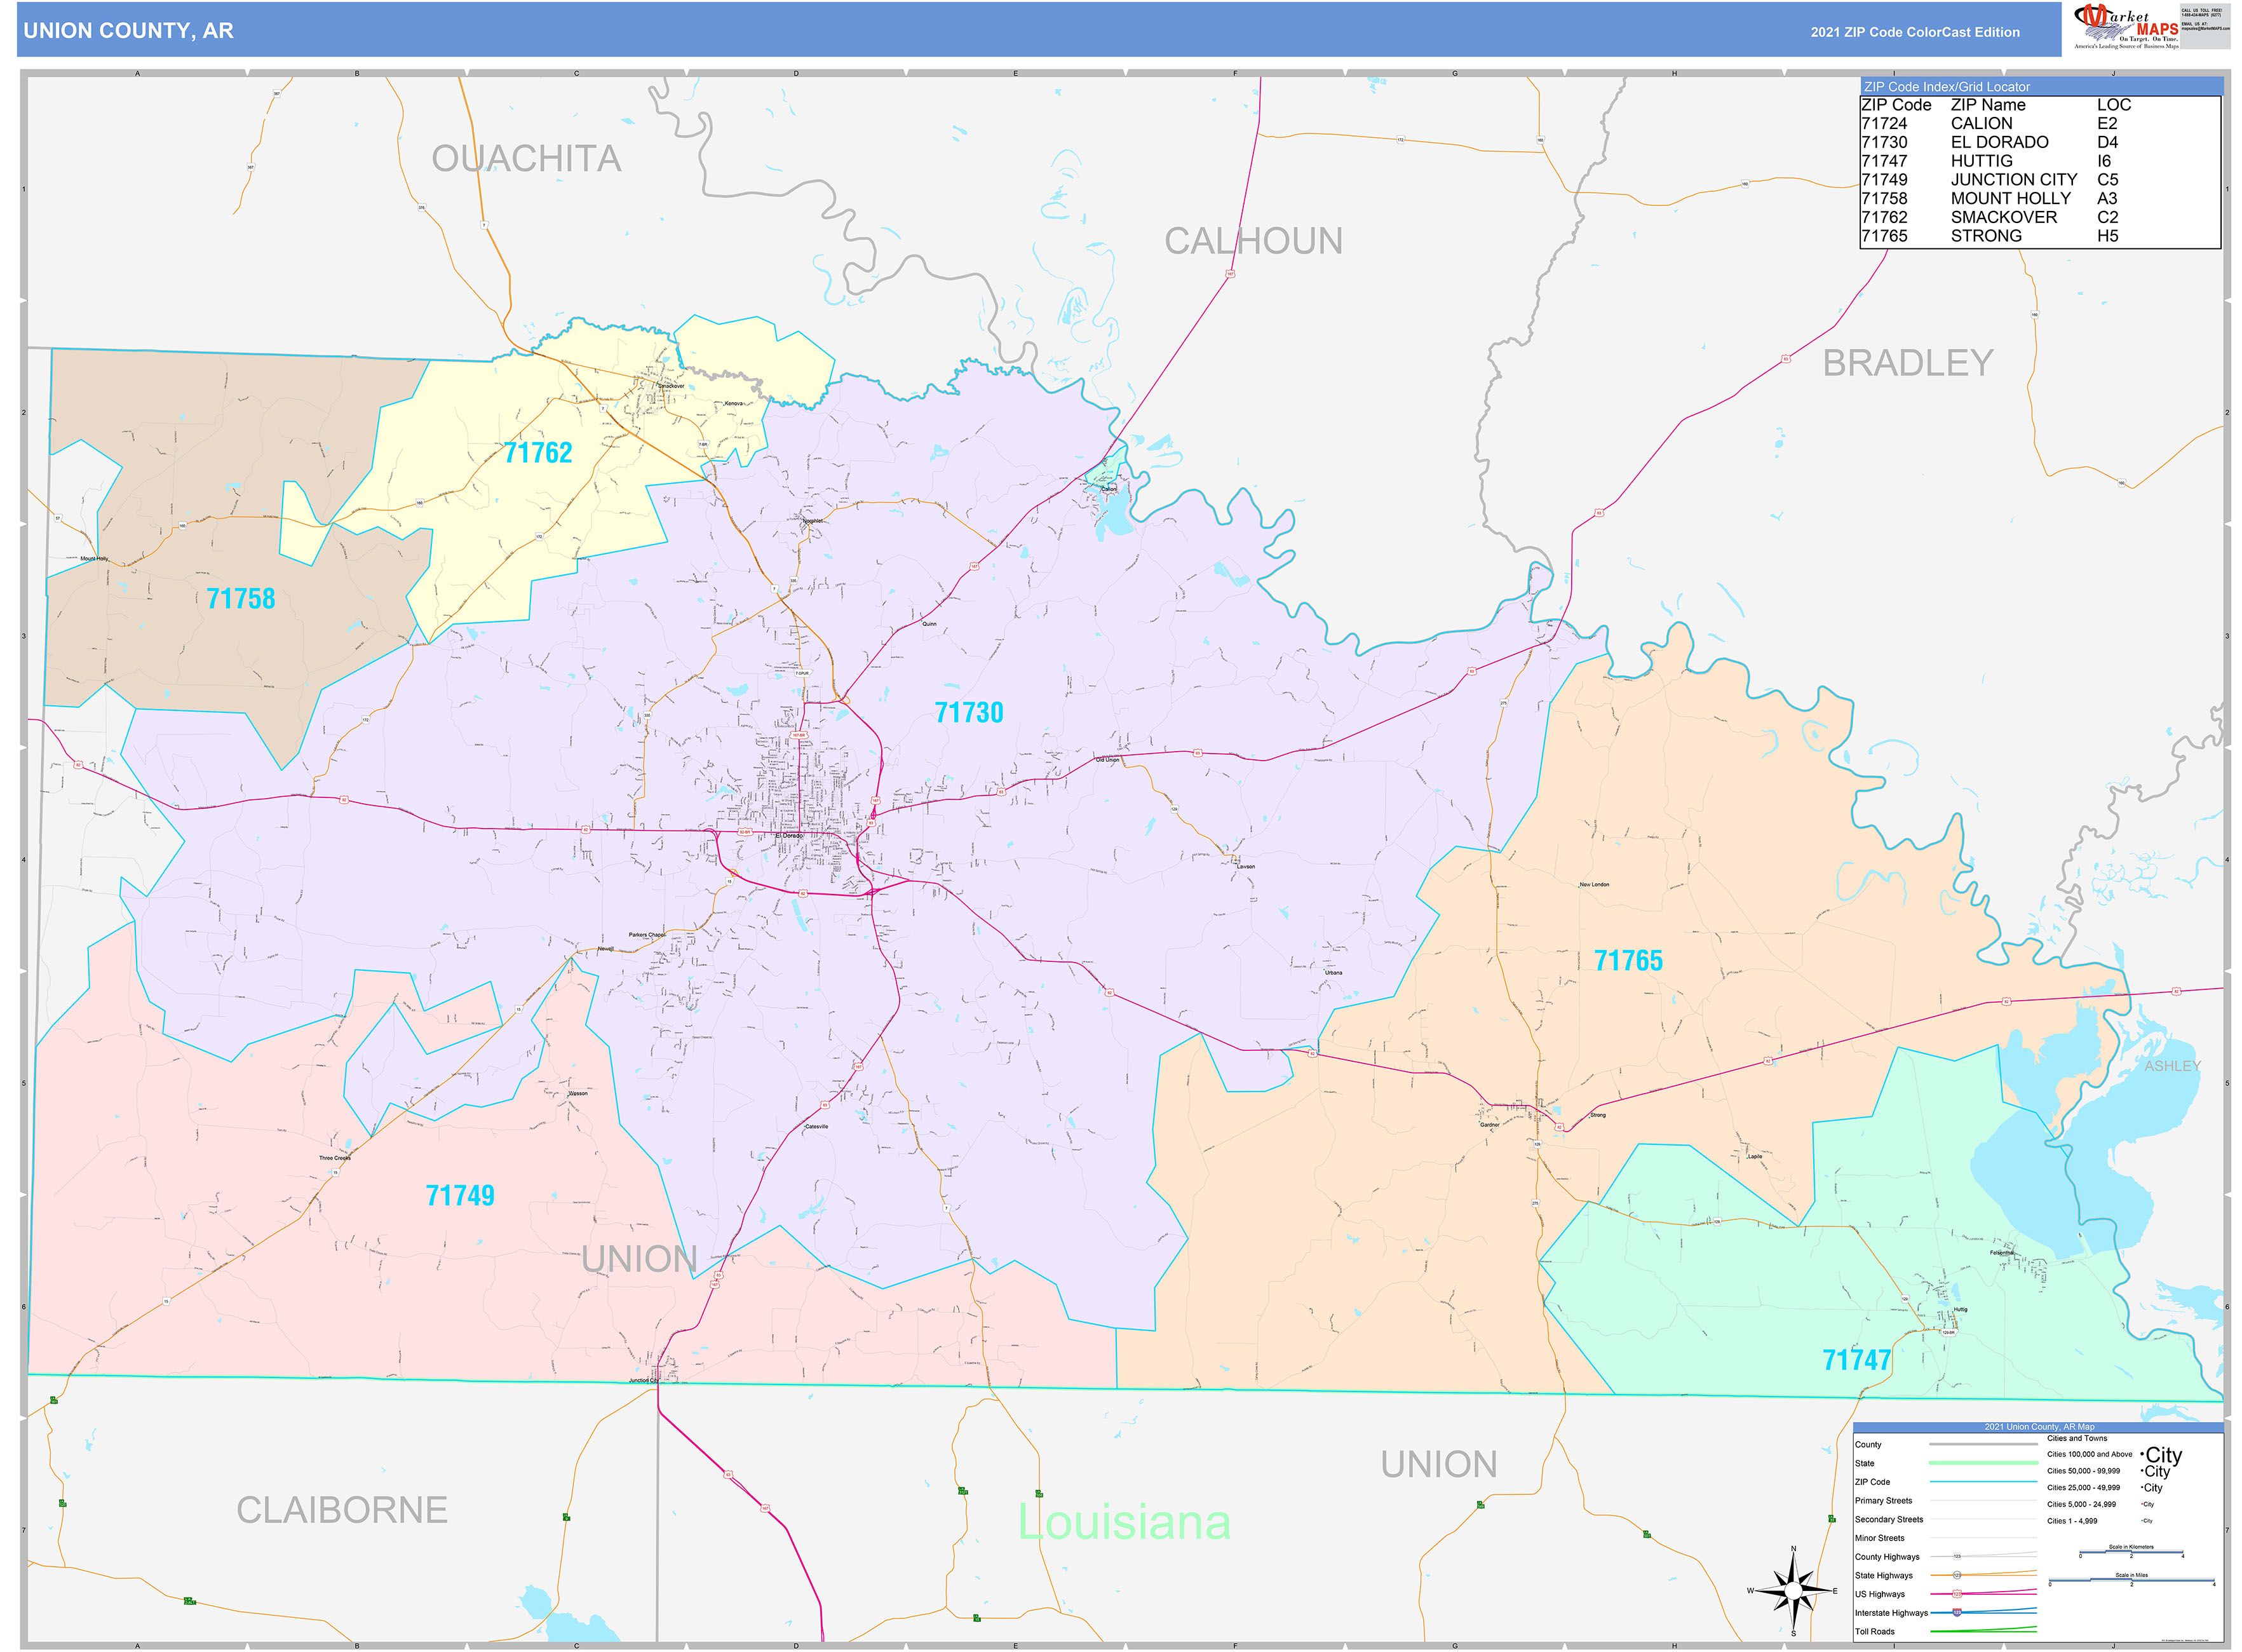The image size is (2242, 1652).
Task: Click Cities 100,000 and Above legend entry
Action: [2089, 1454]
